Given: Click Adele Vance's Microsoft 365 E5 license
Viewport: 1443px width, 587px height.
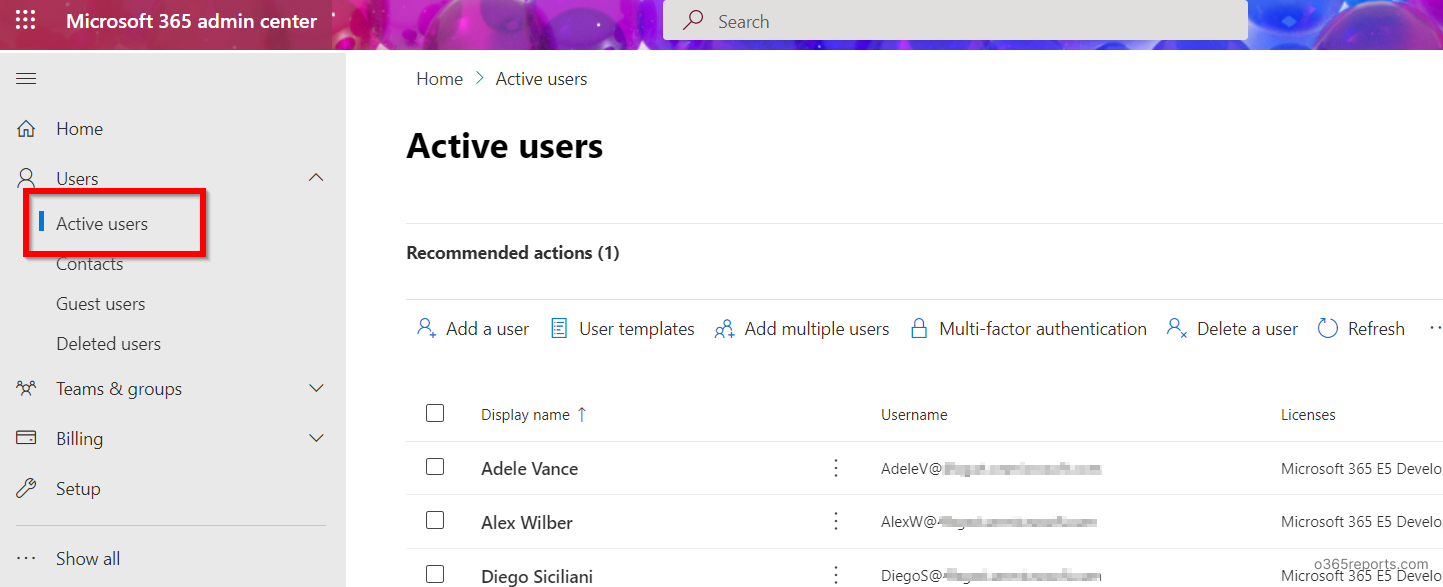Looking at the screenshot, I should click(x=1361, y=468).
